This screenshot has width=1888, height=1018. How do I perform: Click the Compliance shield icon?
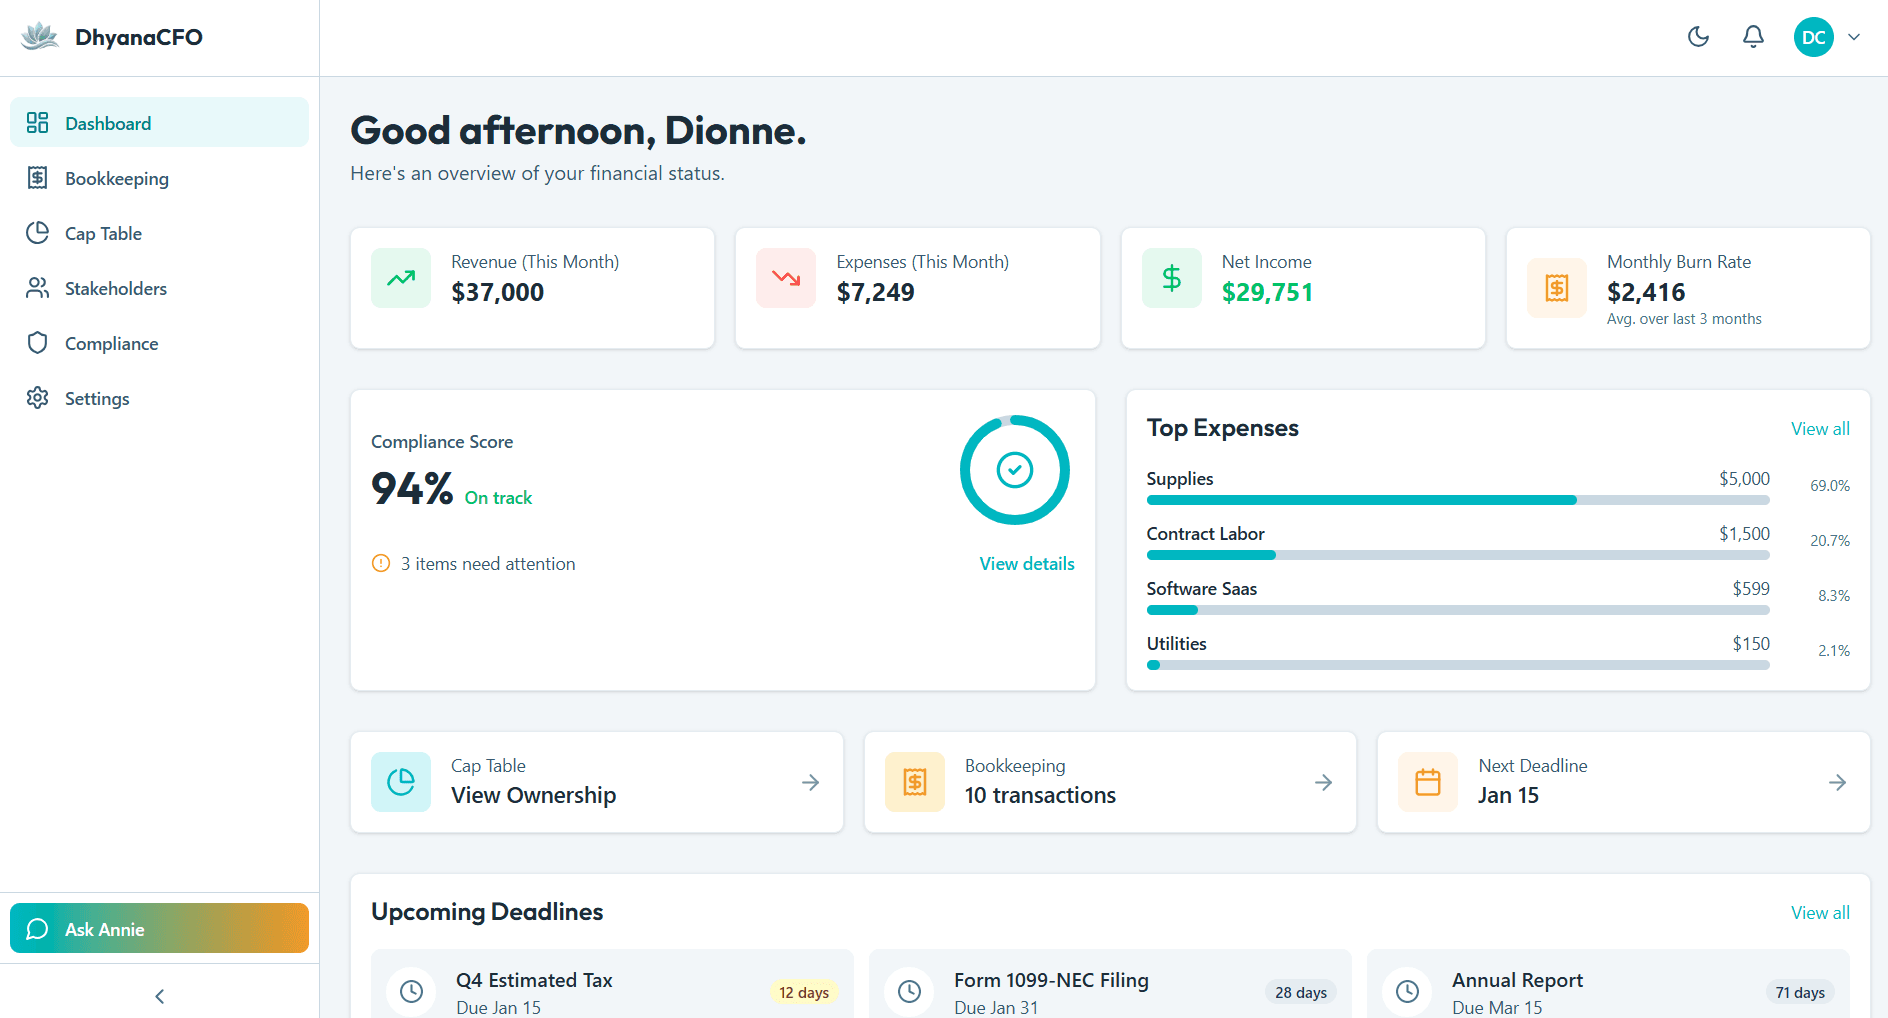pyautogui.click(x=37, y=343)
